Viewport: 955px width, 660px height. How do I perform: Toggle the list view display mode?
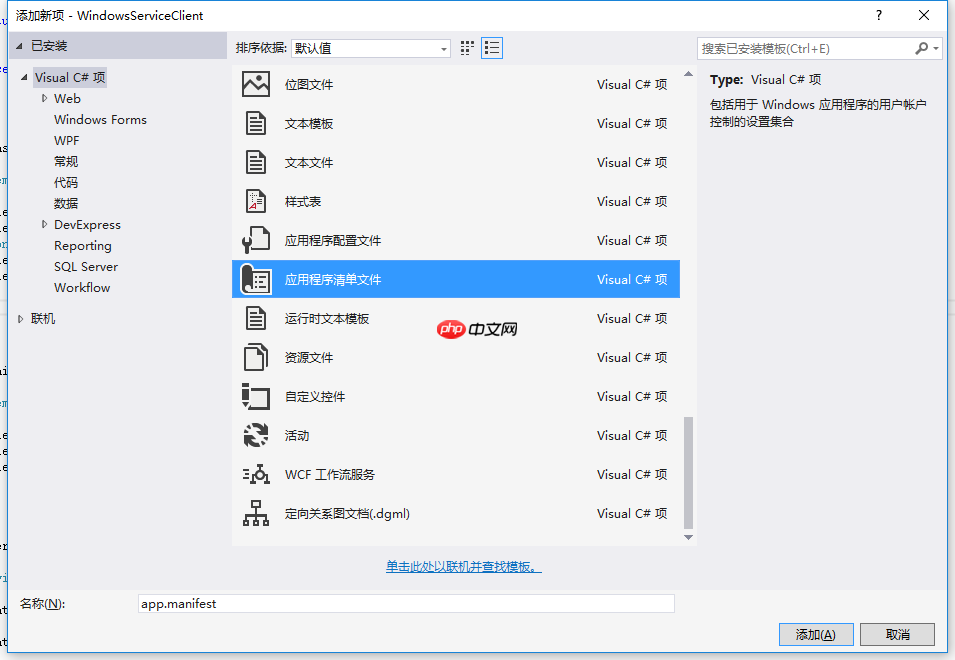tap(491, 47)
